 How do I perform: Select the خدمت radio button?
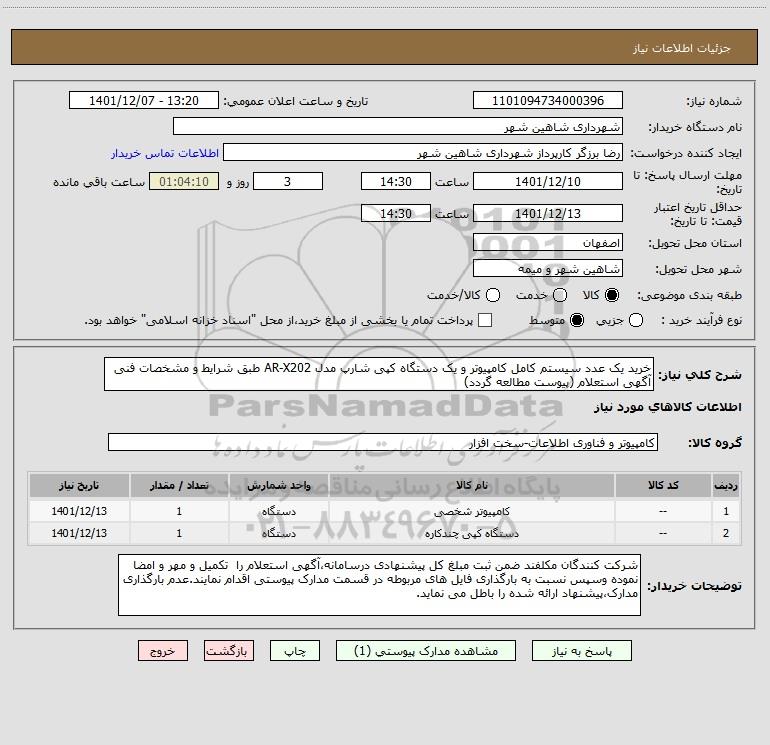tap(560, 295)
